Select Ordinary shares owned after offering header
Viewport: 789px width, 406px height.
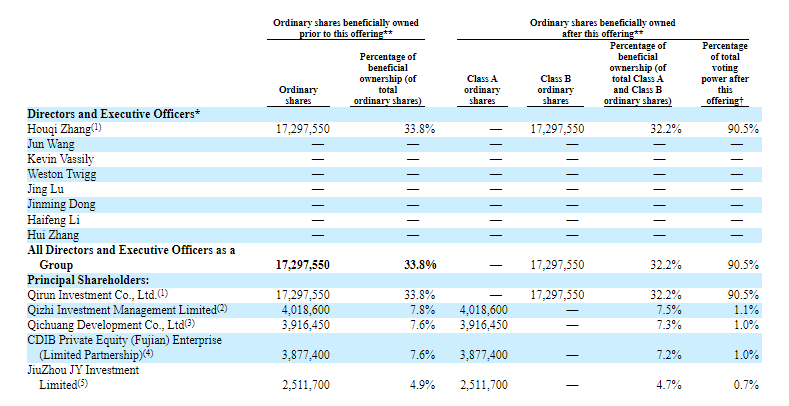pos(602,28)
